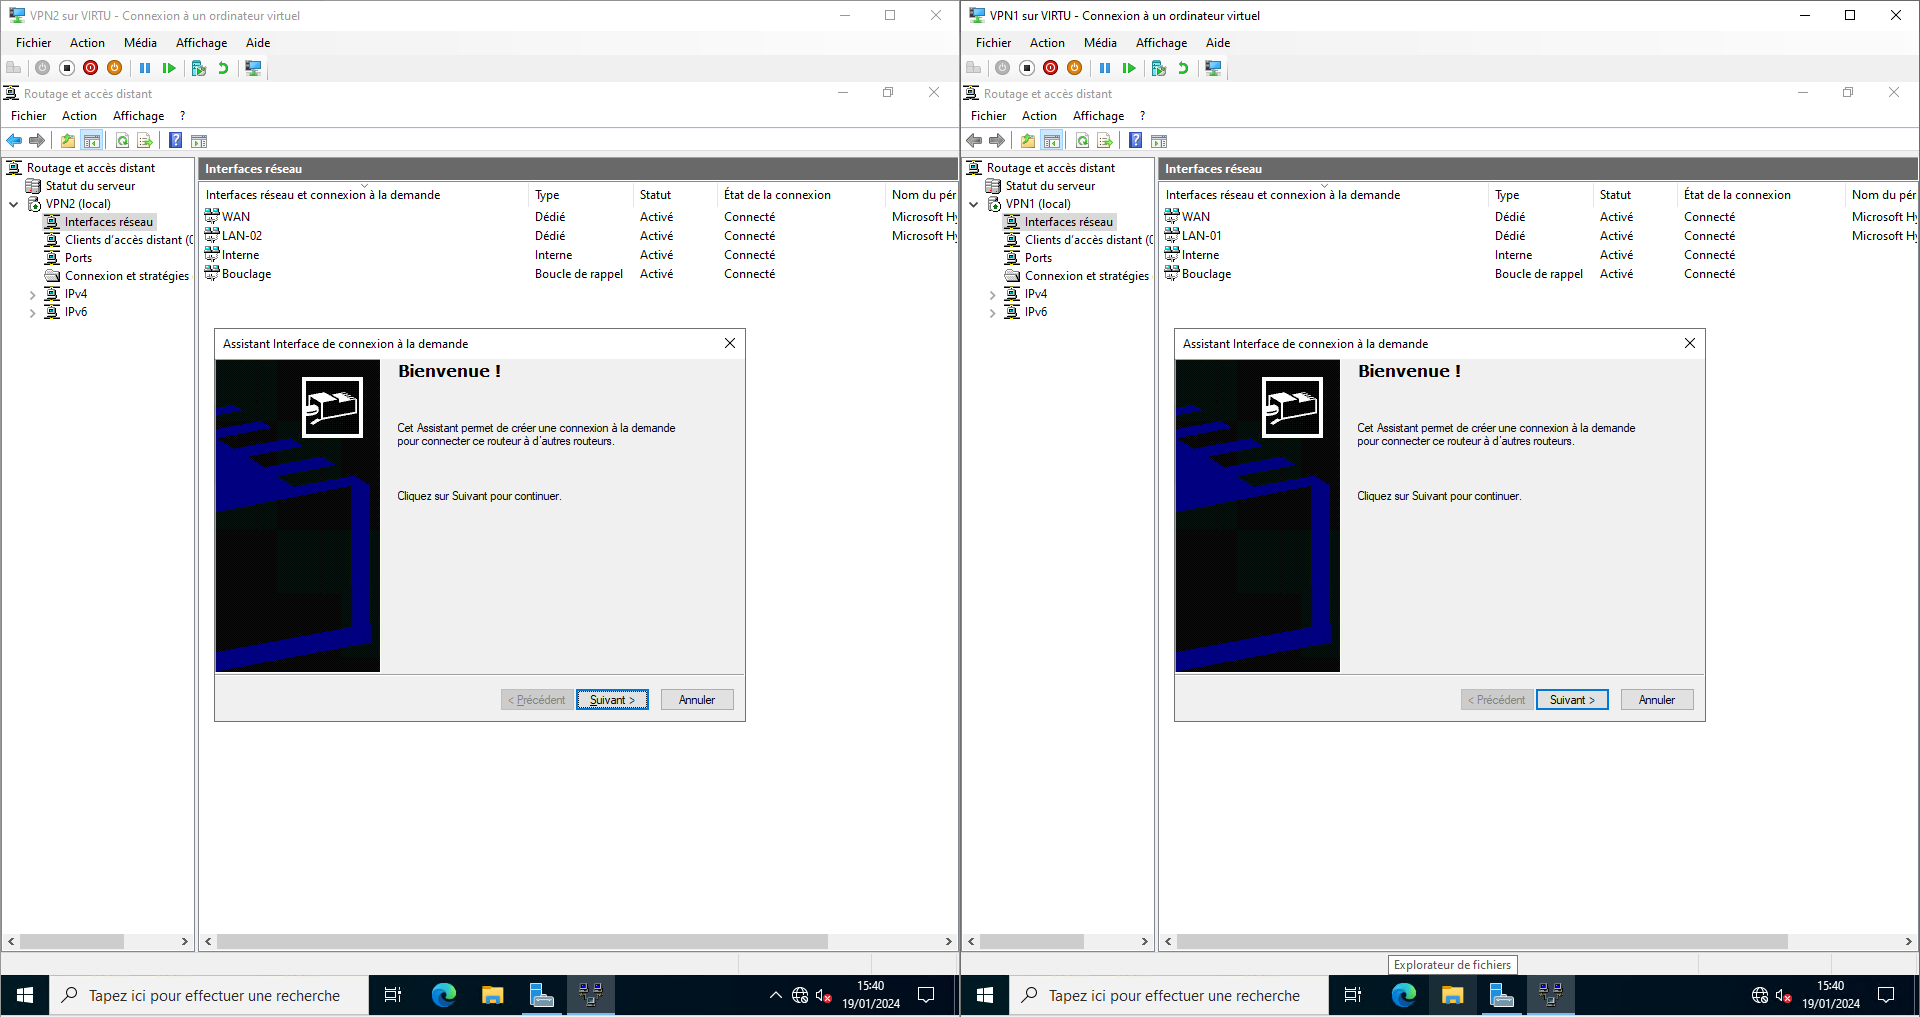Click the orange Save state icon in VPN2 window

point(115,68)
